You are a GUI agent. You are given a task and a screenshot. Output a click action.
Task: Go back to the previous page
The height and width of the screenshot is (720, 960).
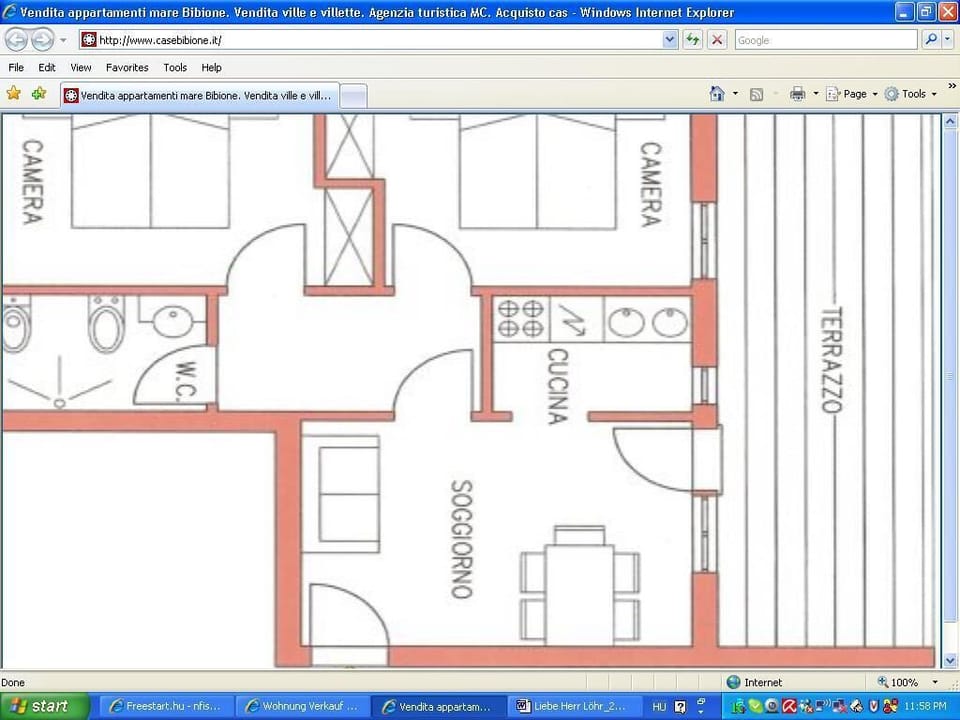[x=16, y=39]
